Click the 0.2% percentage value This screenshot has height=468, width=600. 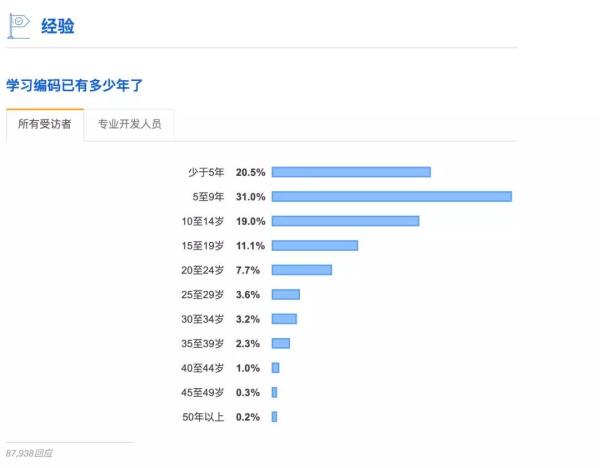pyautogui.click(x=250, y=417)
